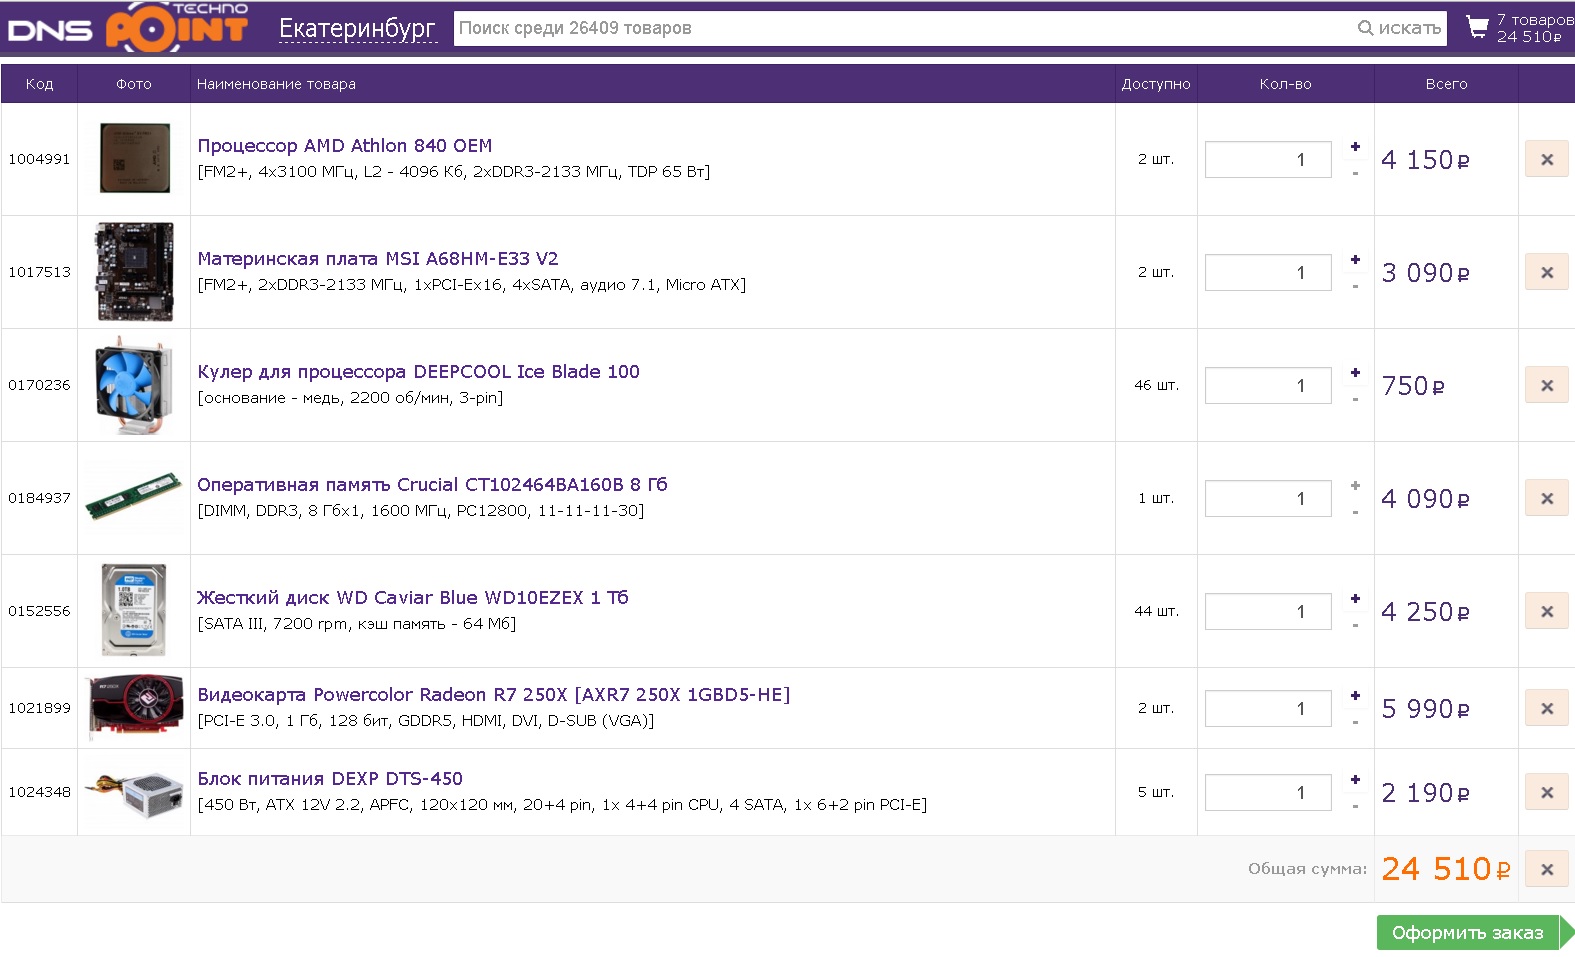1575x957 pixels.
Task: Click the Radeon graphics card photo
Action: tap(136, 707)
